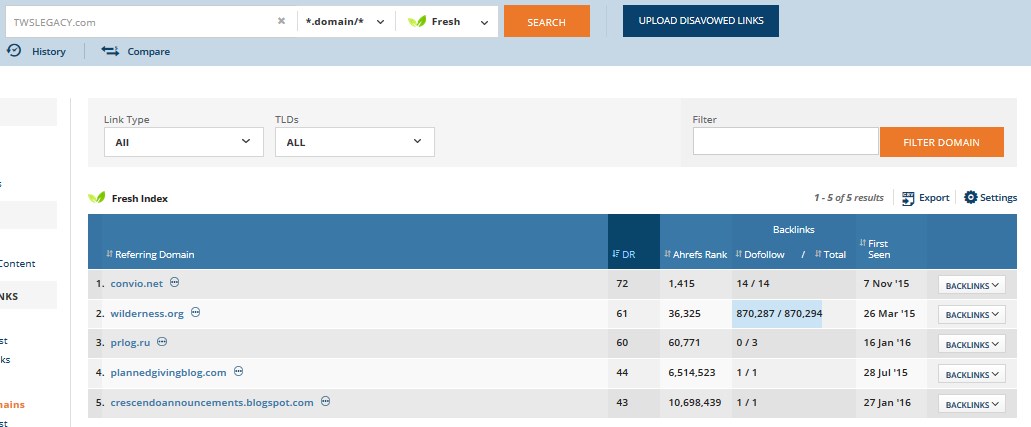Clear the TWSLEGACY.com search field
Viewport: 1031px width, 427px height.
tap(281, 21)
